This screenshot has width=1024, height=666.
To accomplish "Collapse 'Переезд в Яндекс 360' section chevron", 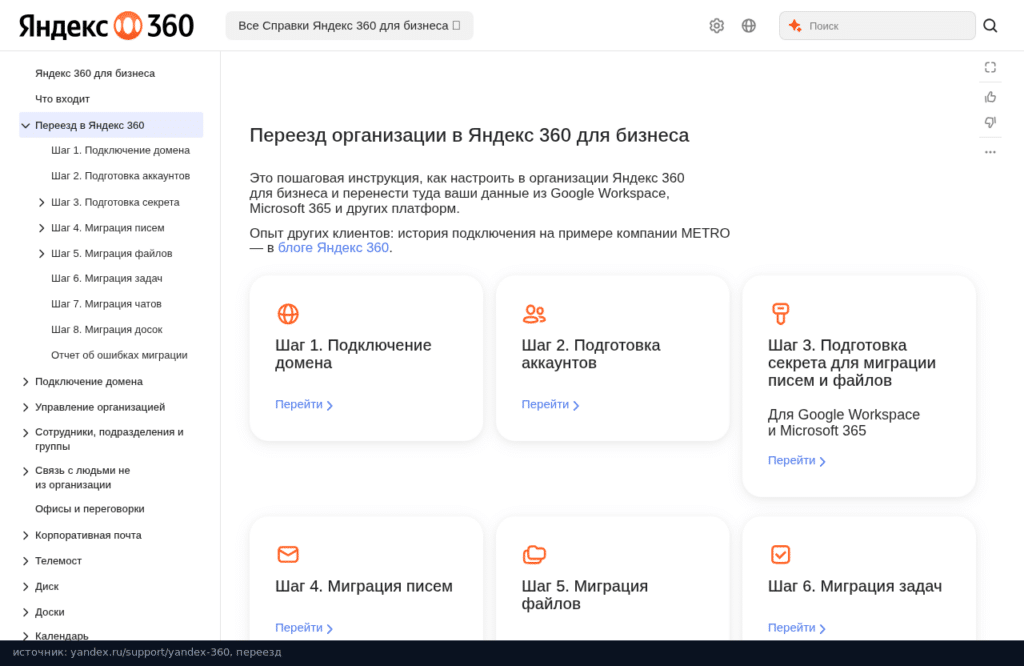I will pyautogui.click(x=25, y=125).
